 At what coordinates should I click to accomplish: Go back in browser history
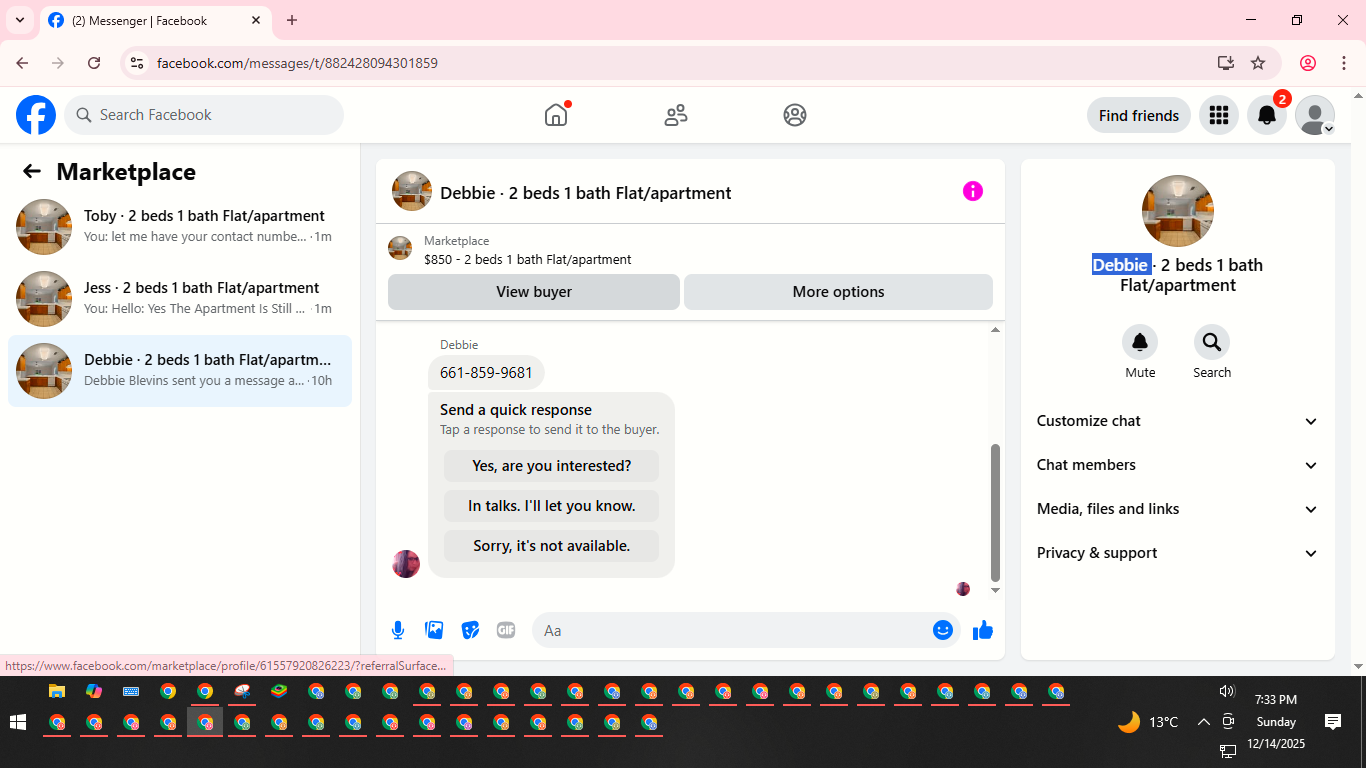click(22, 63)
